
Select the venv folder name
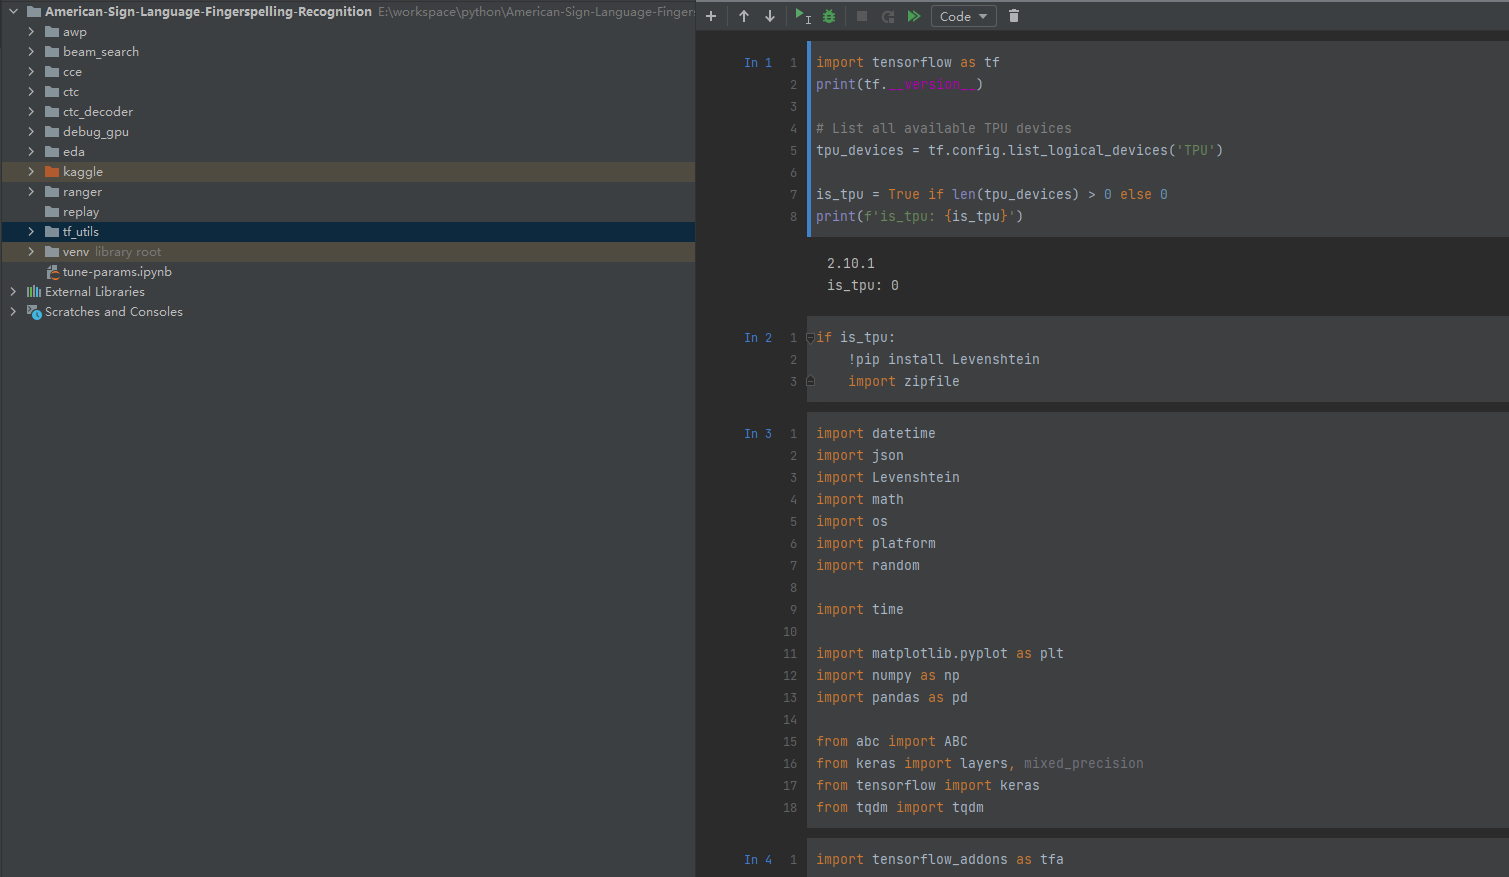coord(76,252)
